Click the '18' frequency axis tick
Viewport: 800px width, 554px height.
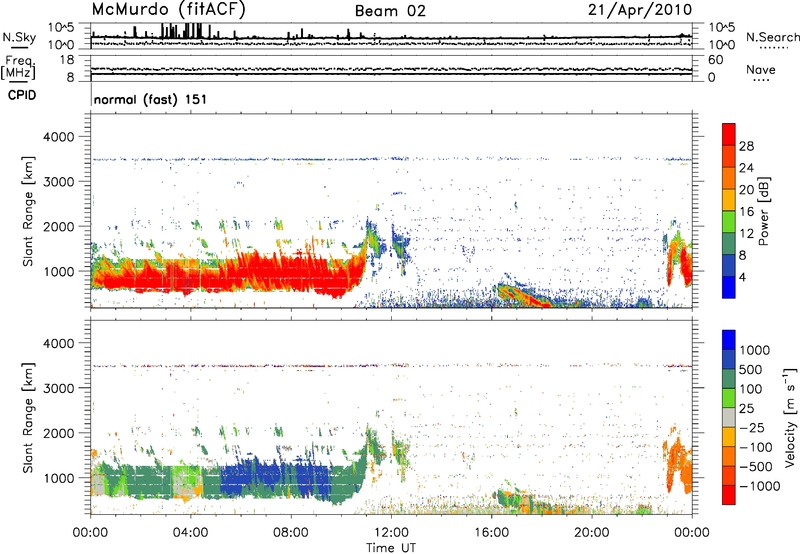tap(68, 60)
